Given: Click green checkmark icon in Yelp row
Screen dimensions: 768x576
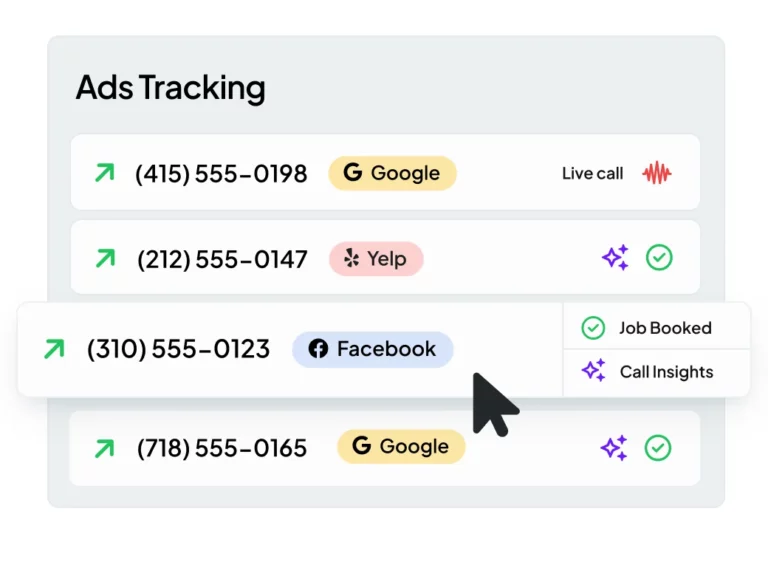Looking at the screenshot, I should tap(658, 258).
